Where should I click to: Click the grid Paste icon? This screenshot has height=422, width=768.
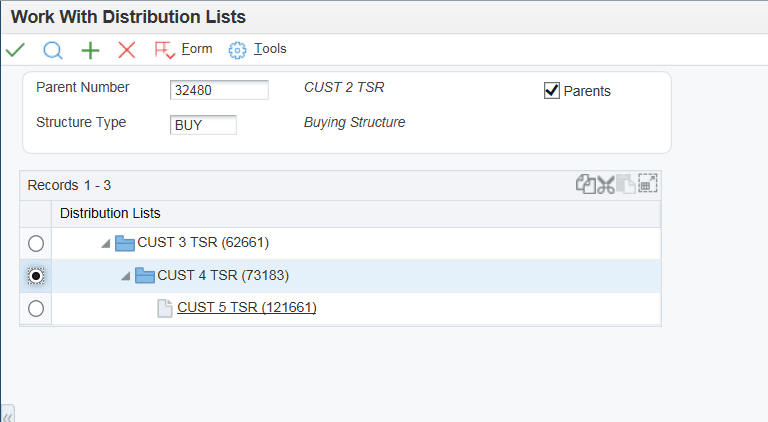tap(626, 184)
